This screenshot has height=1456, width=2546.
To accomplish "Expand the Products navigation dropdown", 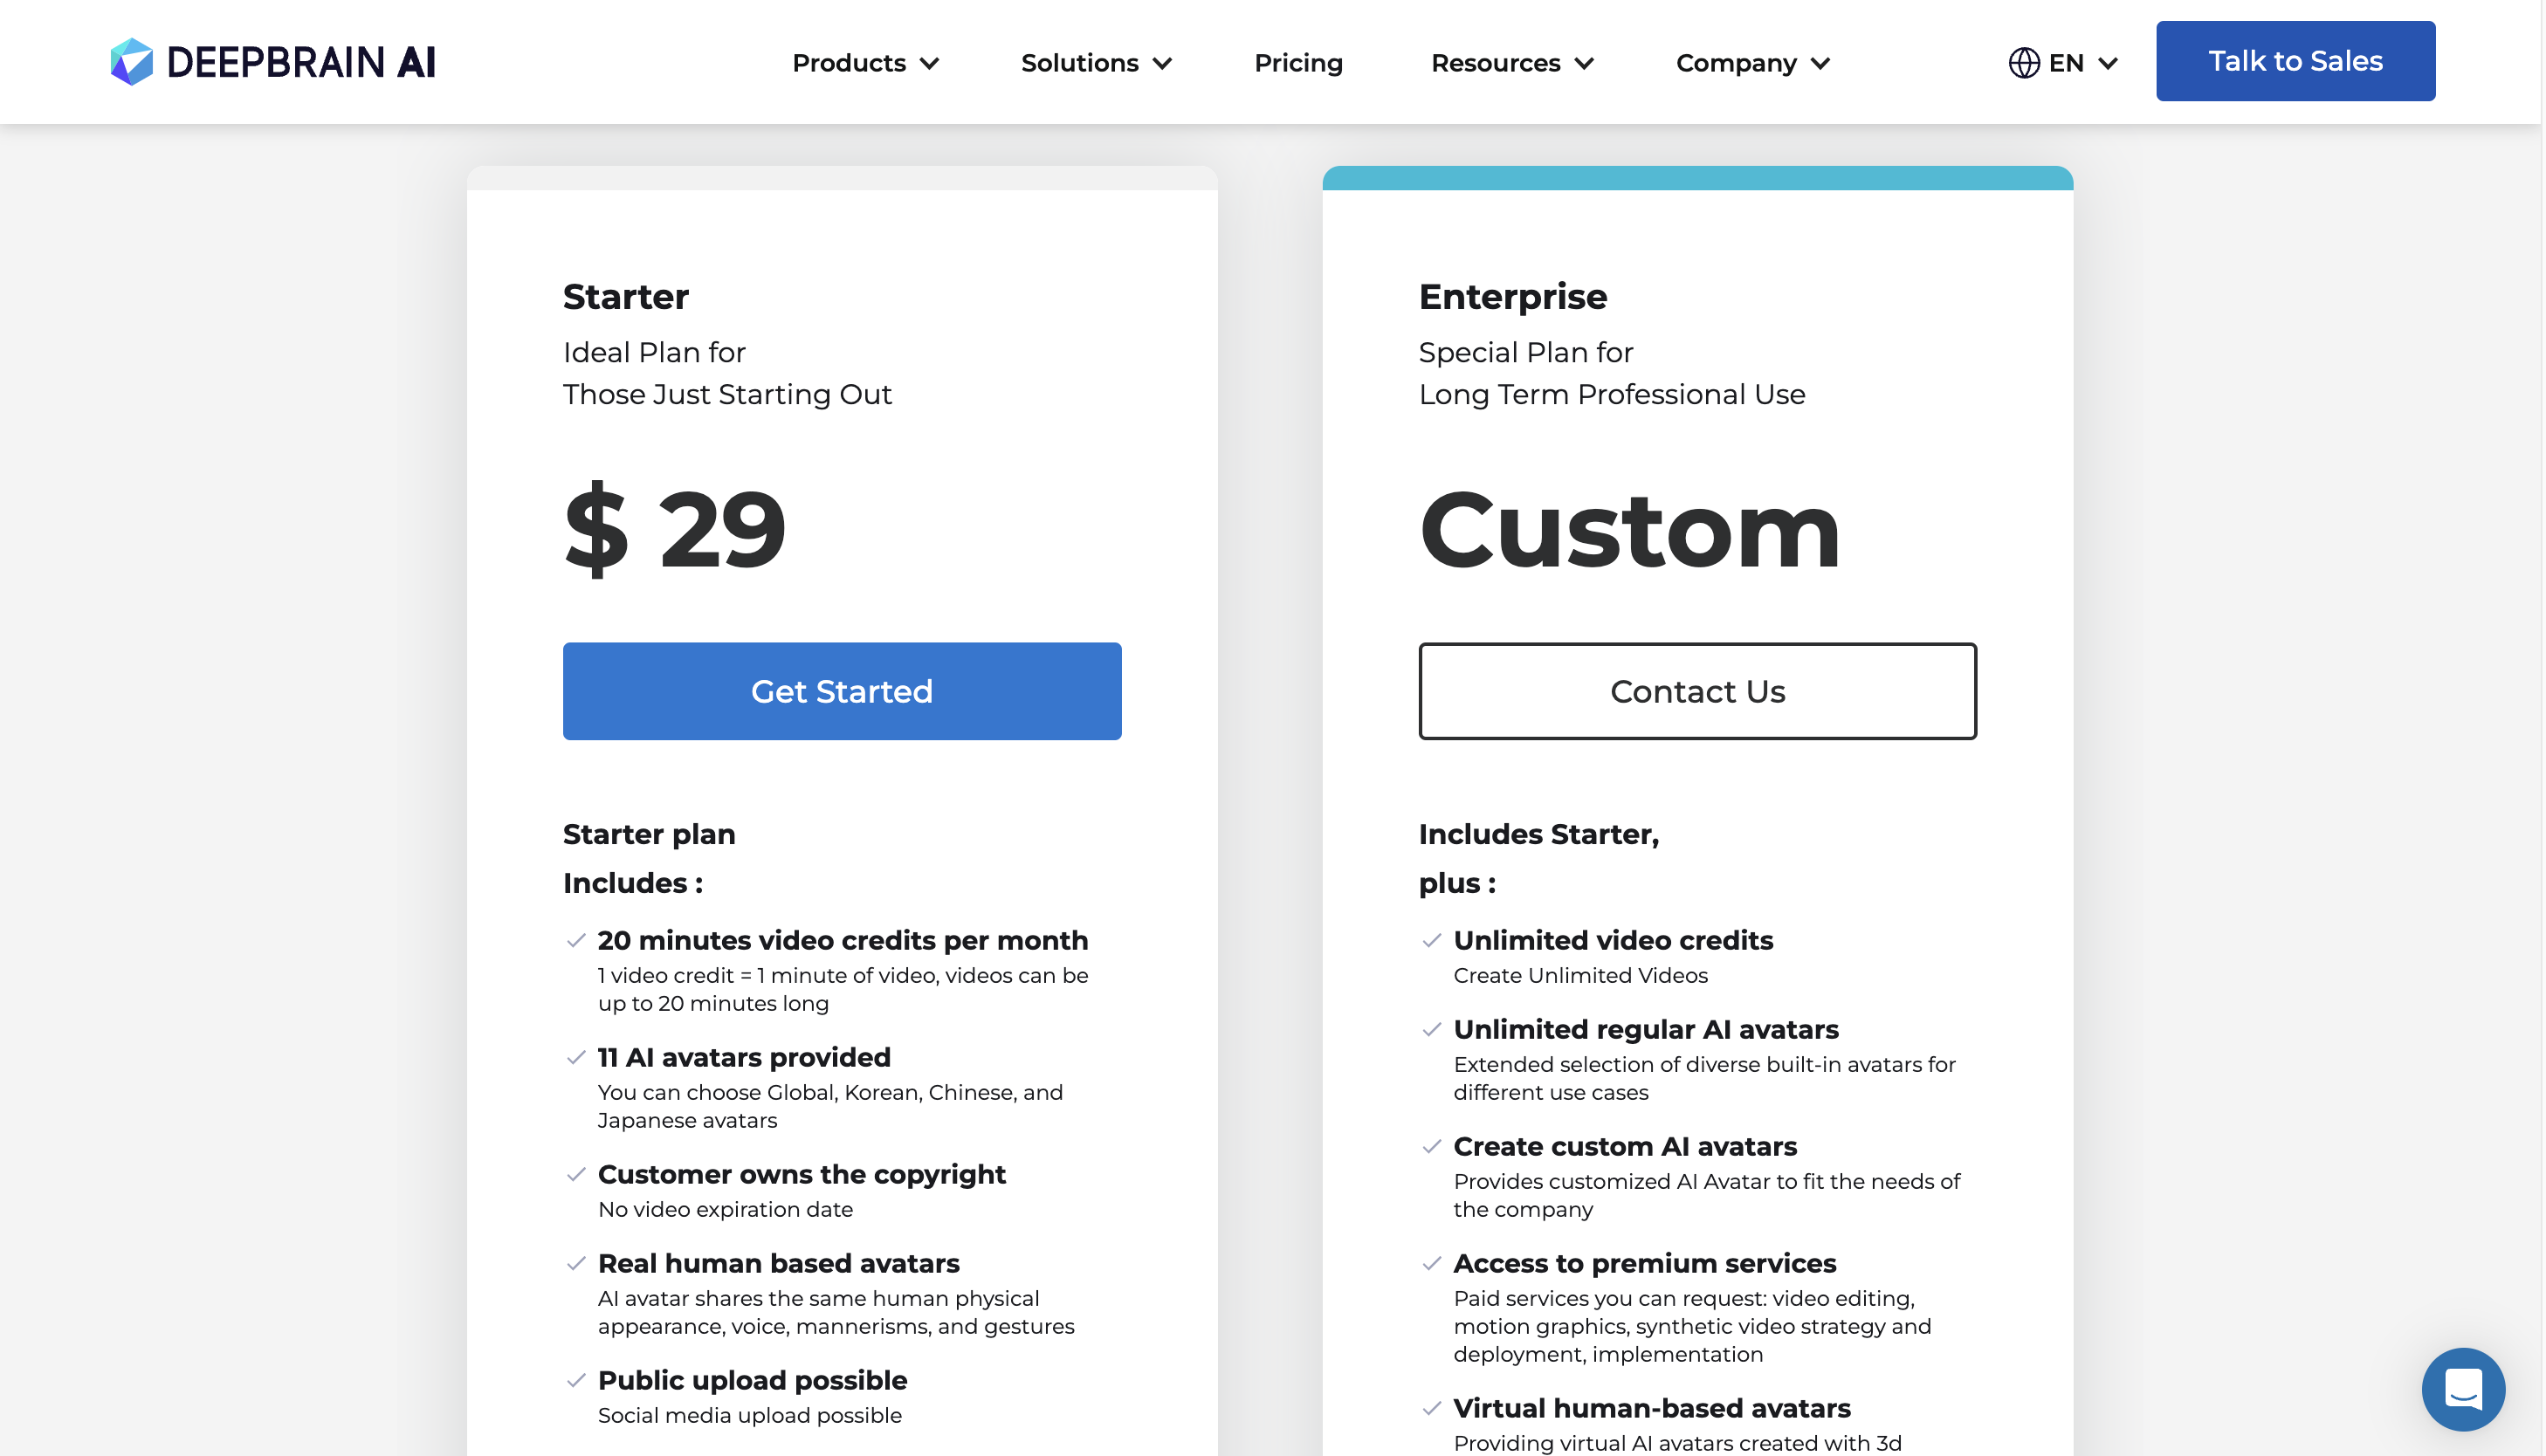I will pos(864,61).
